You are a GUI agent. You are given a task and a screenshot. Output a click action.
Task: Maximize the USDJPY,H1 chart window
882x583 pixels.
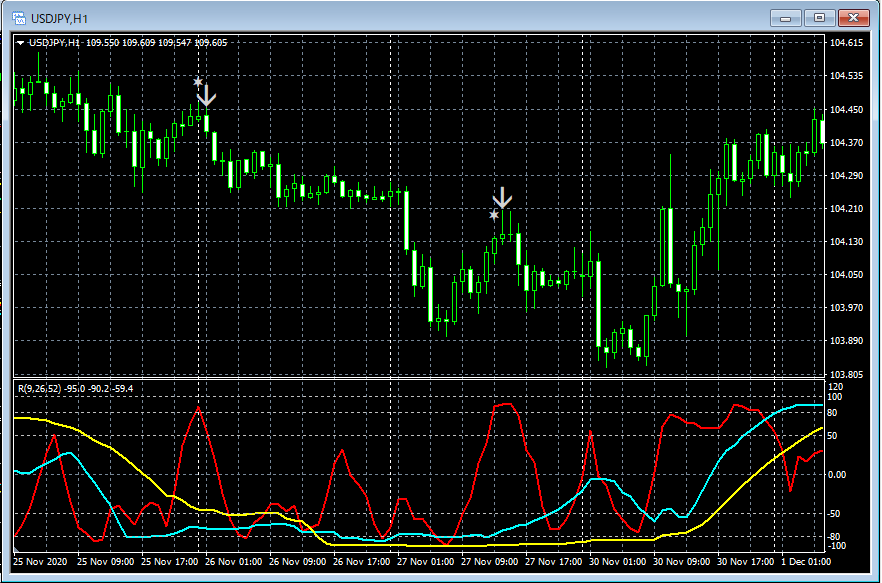coord(820,19)
